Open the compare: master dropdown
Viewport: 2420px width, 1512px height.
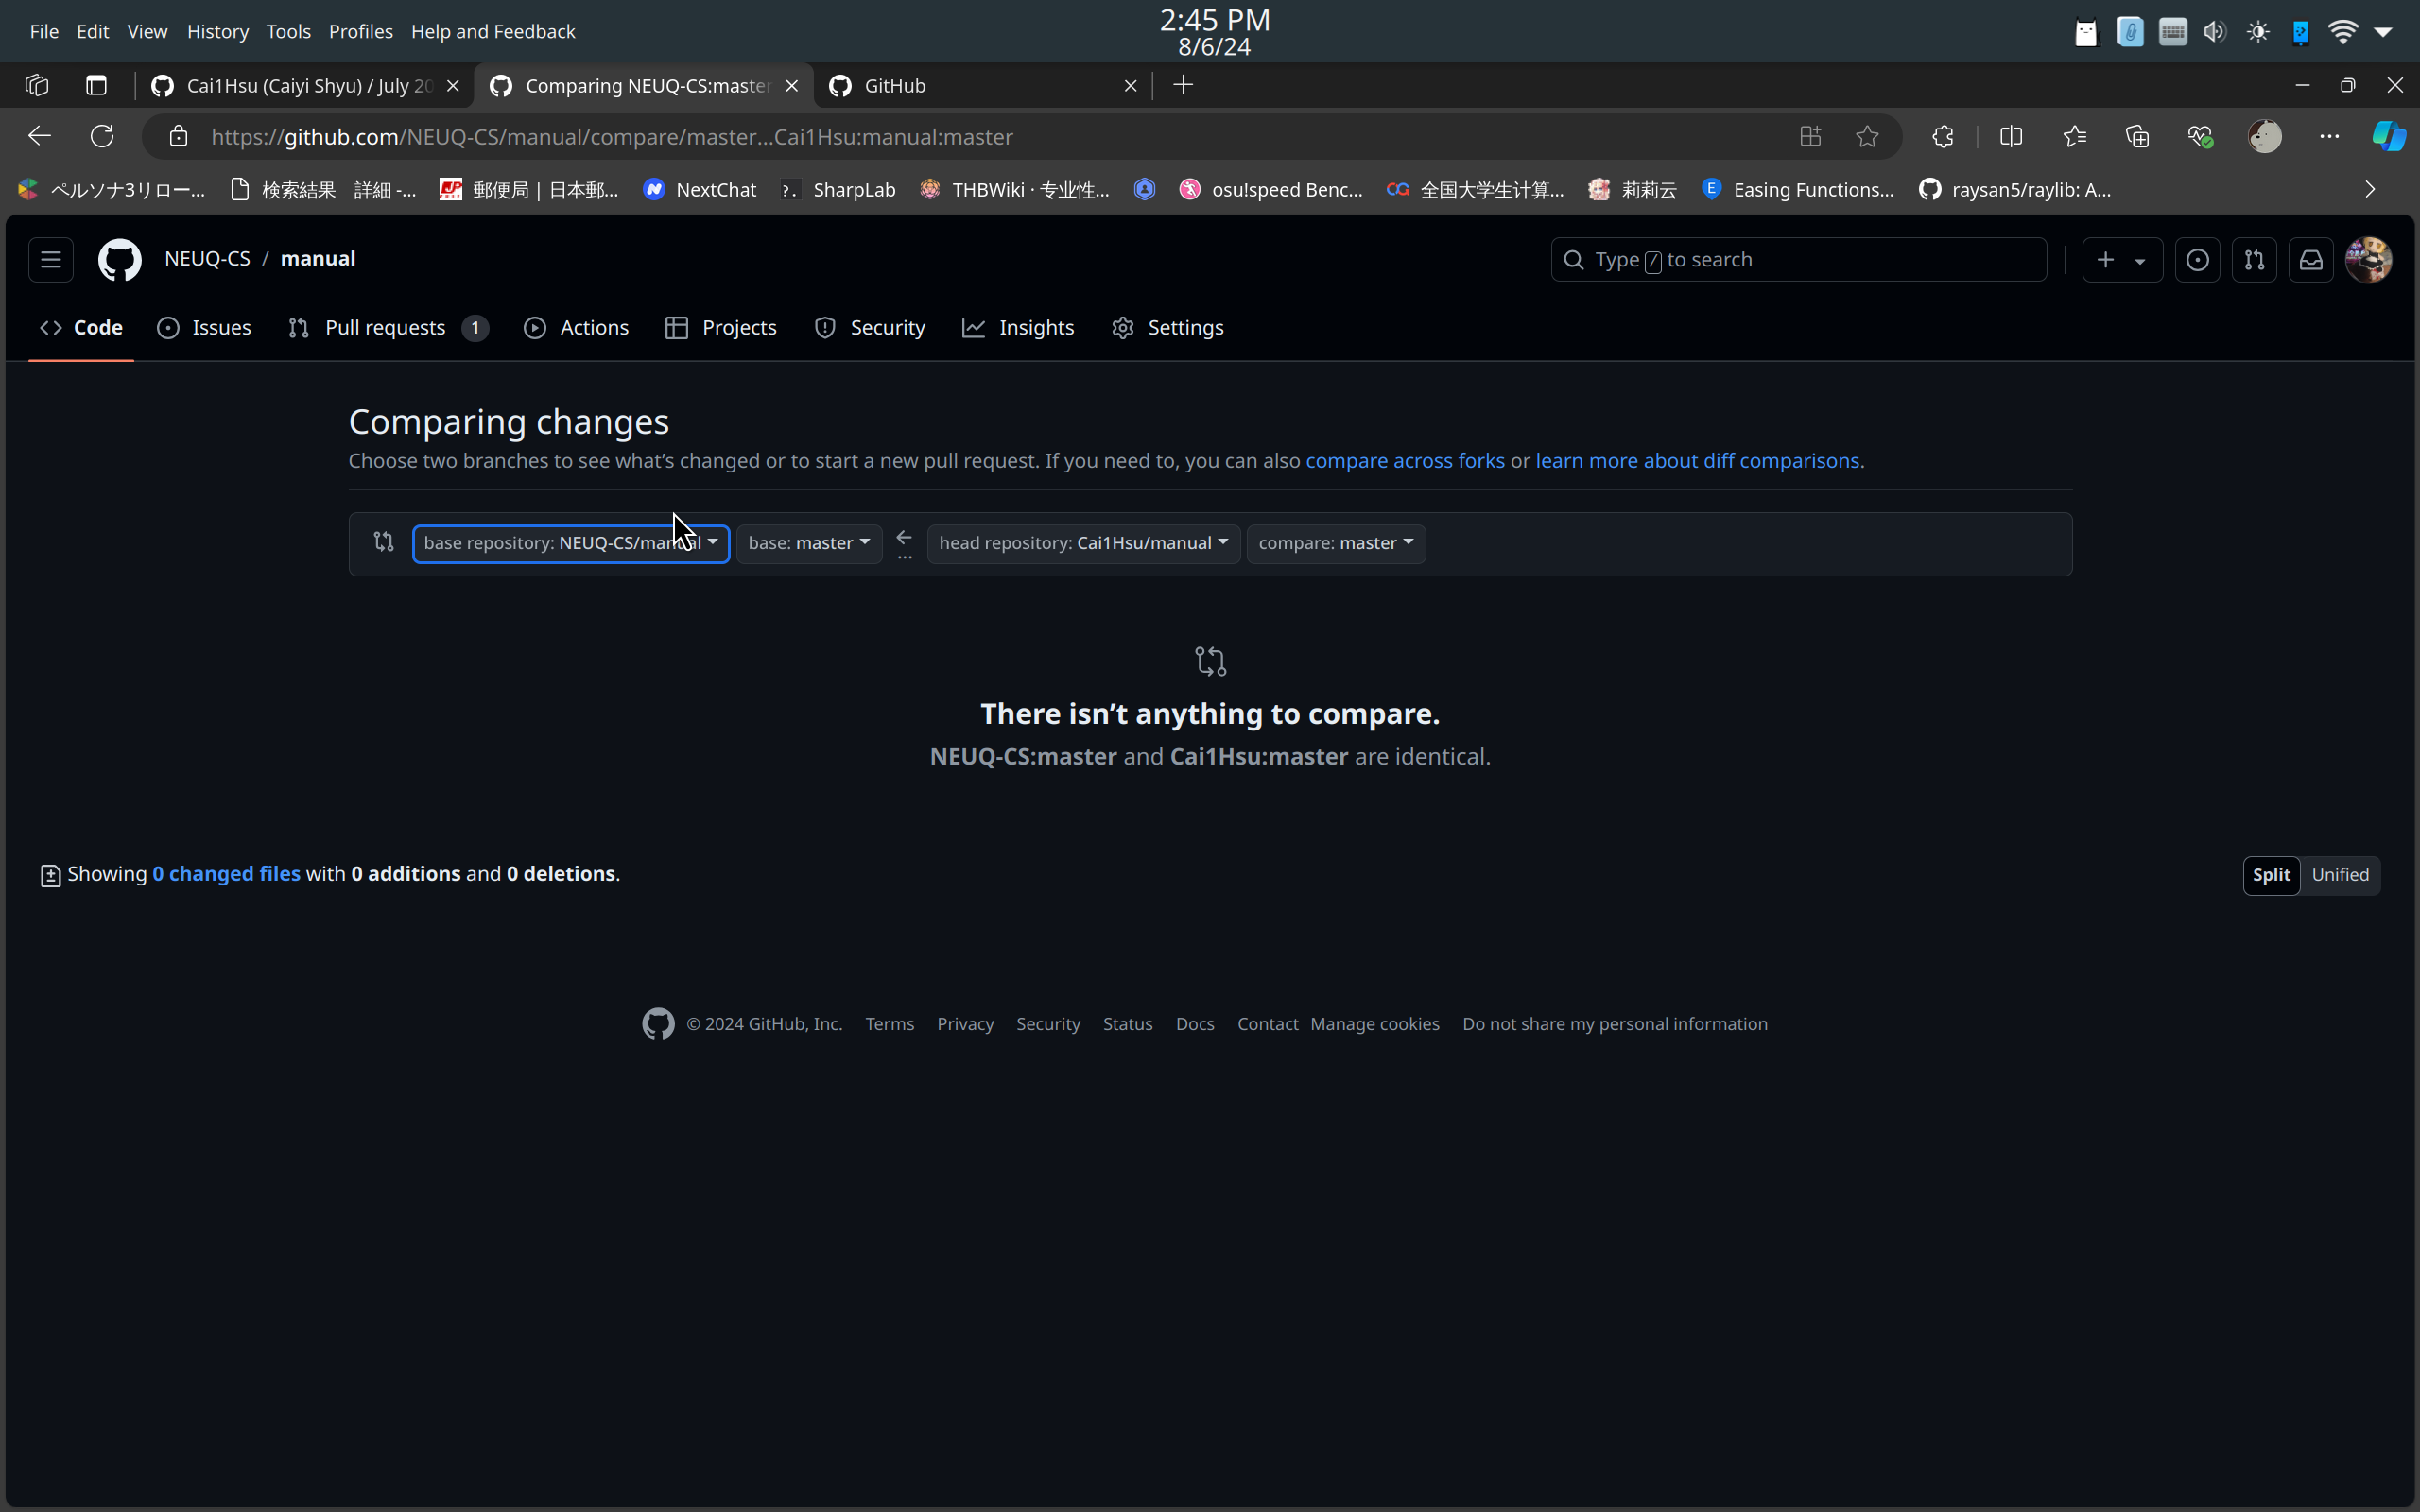pos(1336,543)
